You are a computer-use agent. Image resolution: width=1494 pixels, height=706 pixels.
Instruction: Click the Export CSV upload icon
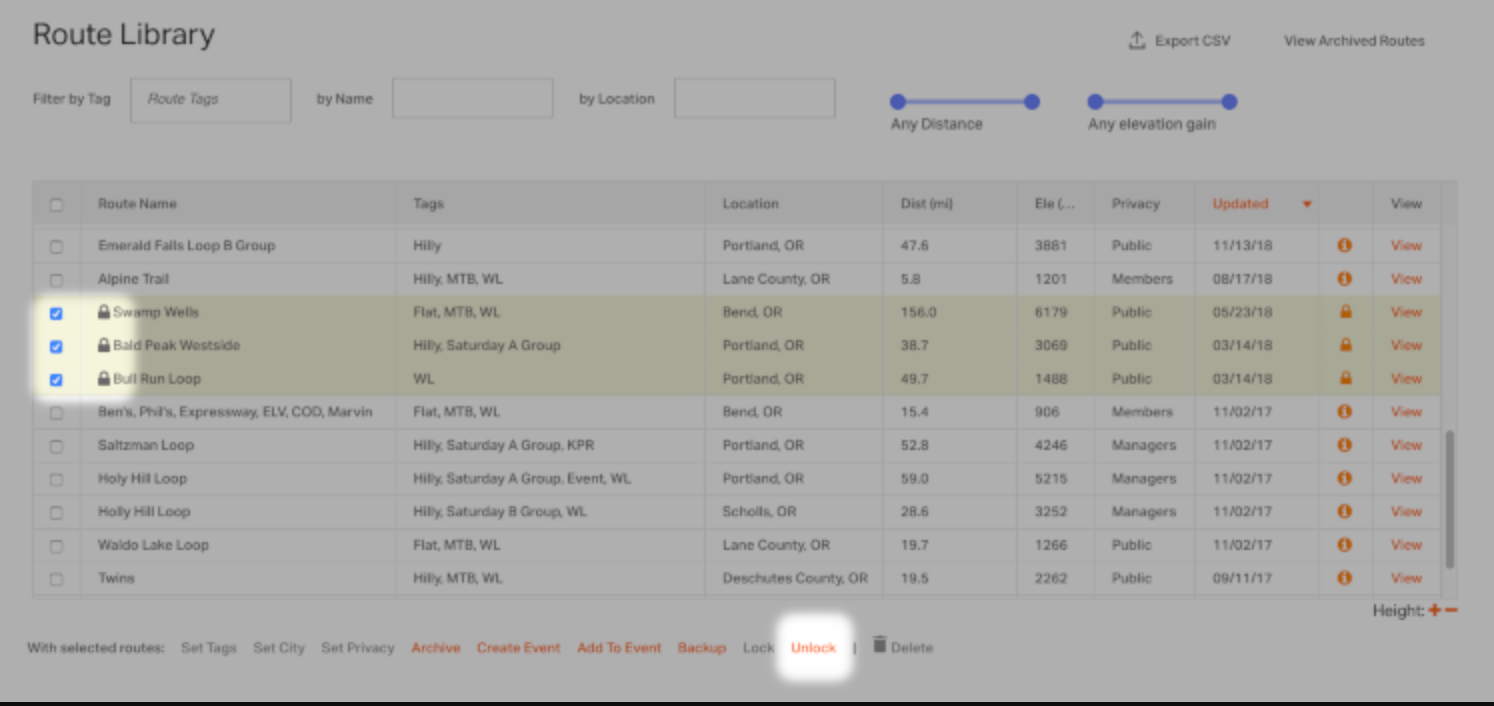point(1136,41)
